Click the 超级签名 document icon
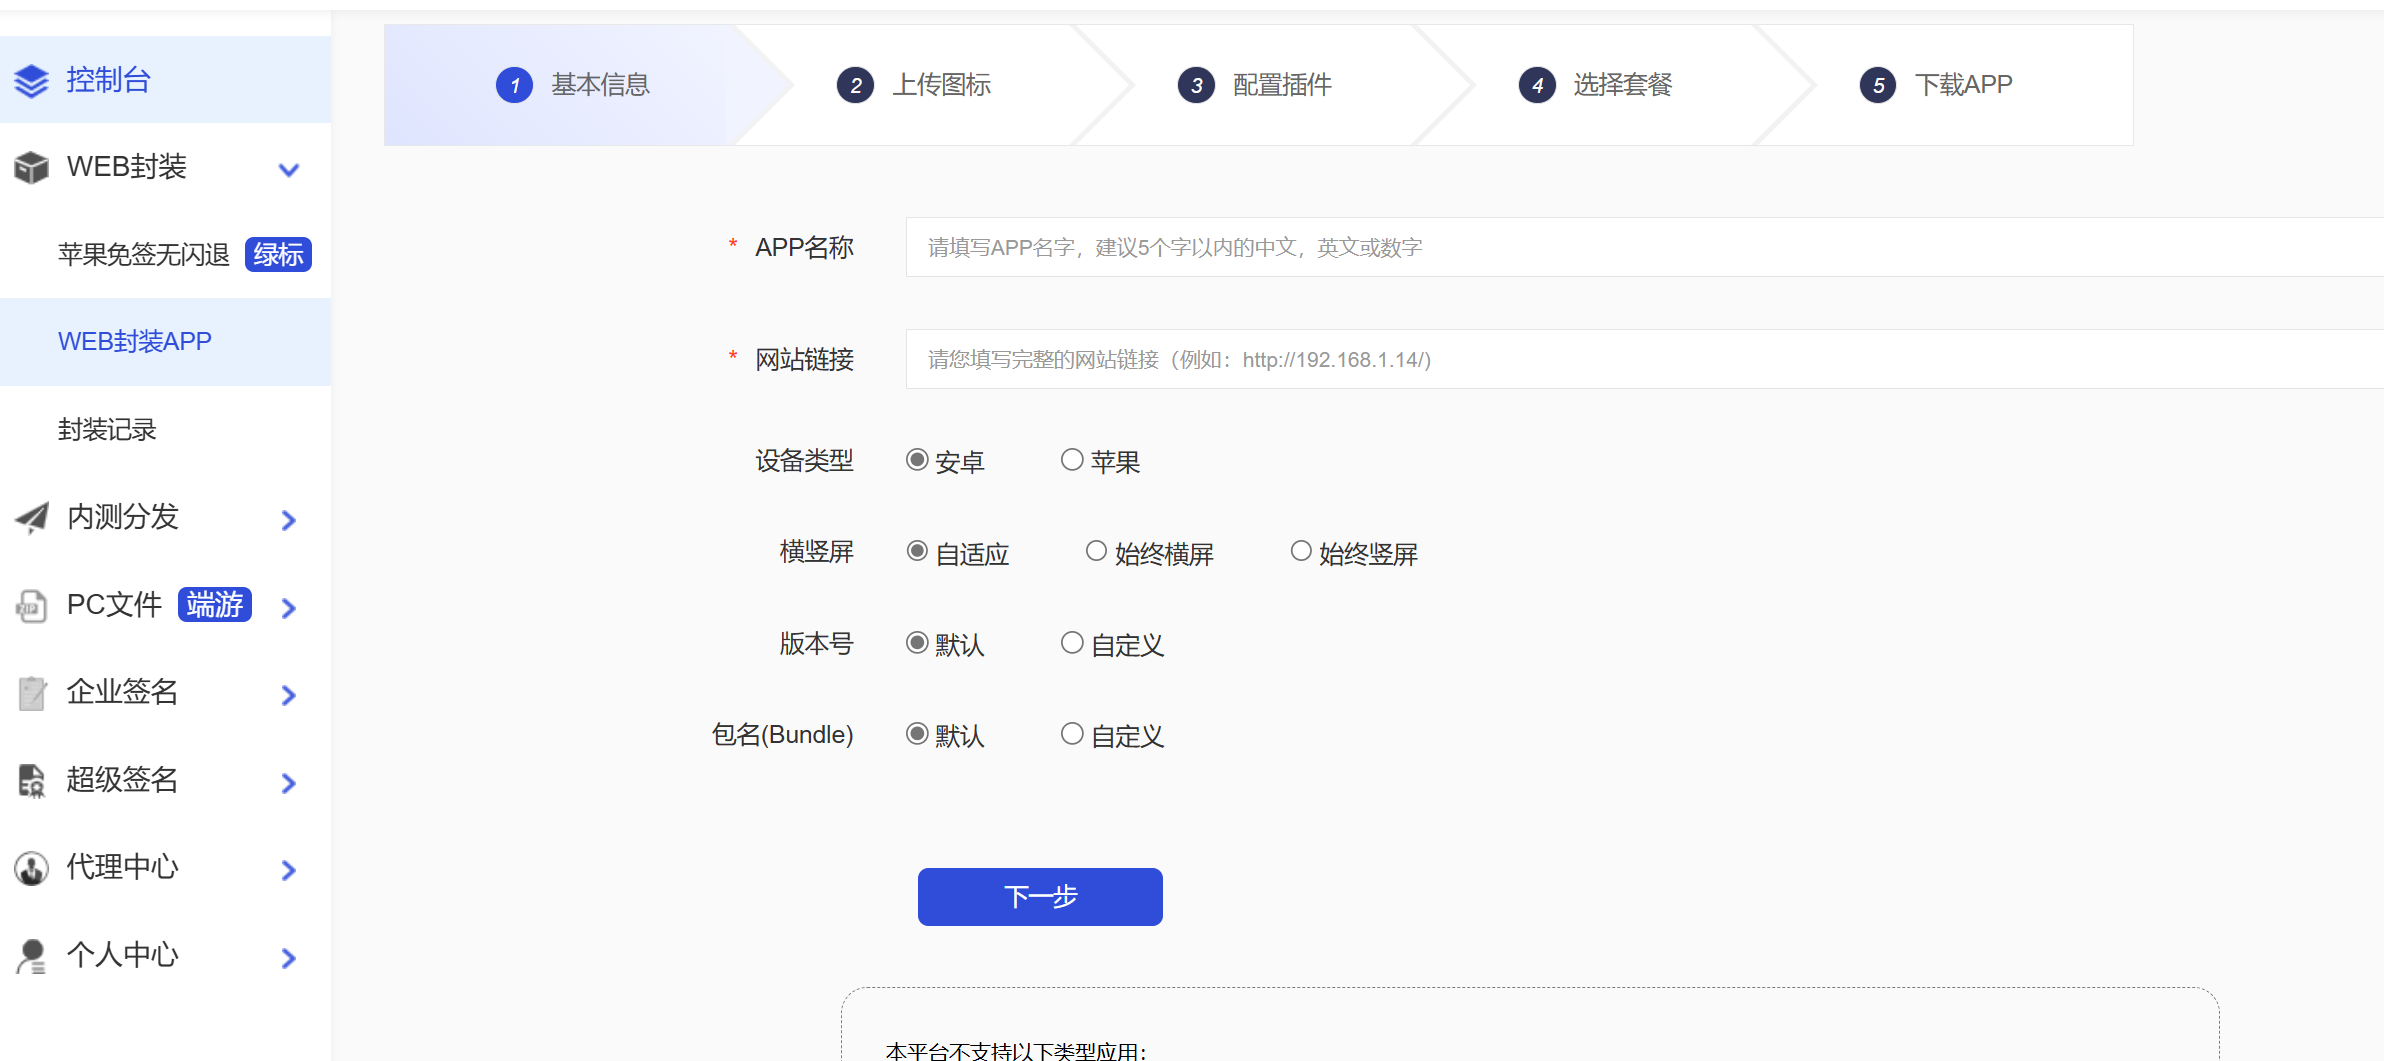Viewport: 2384px width, 1061px height. (32, 781)
